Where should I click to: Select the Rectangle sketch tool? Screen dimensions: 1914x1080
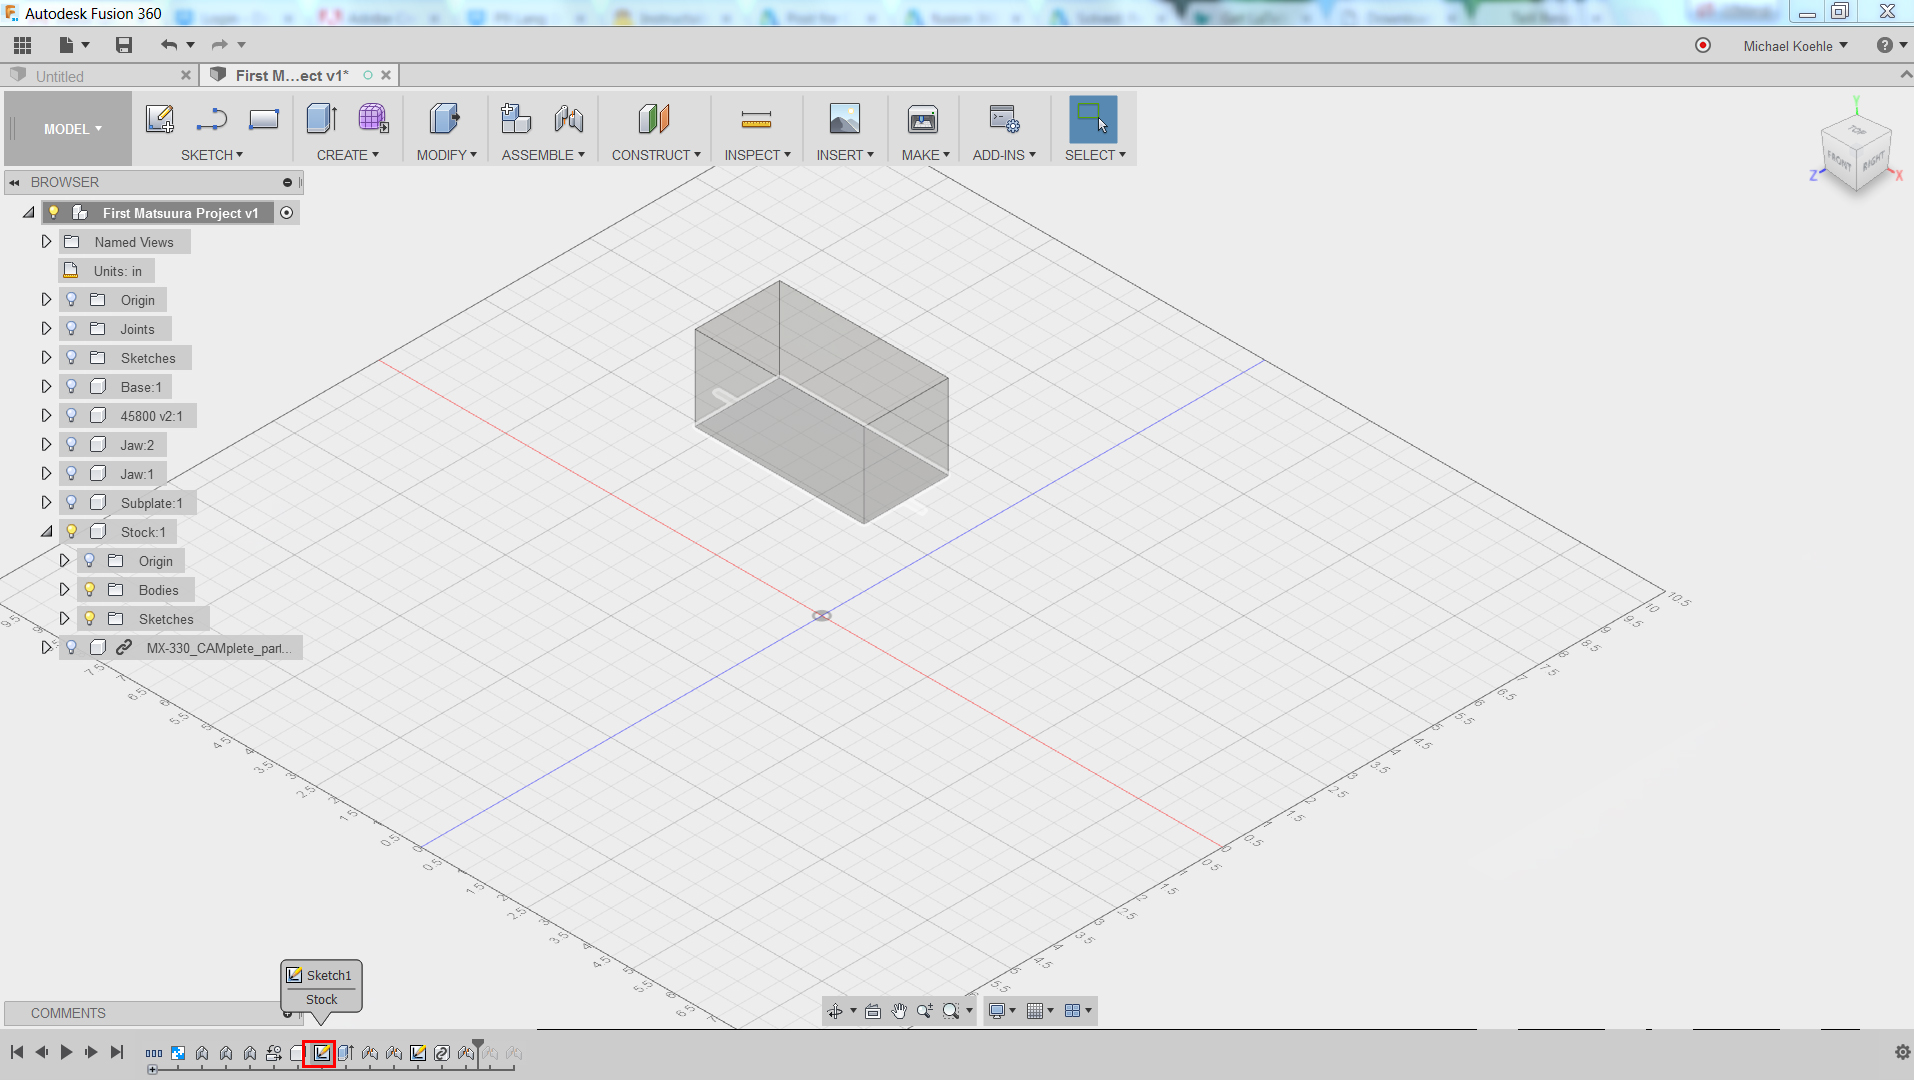tap(264, 119)
